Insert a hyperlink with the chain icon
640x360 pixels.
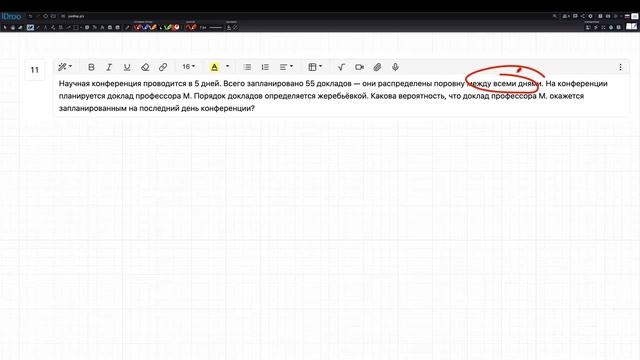coord(163,67)
